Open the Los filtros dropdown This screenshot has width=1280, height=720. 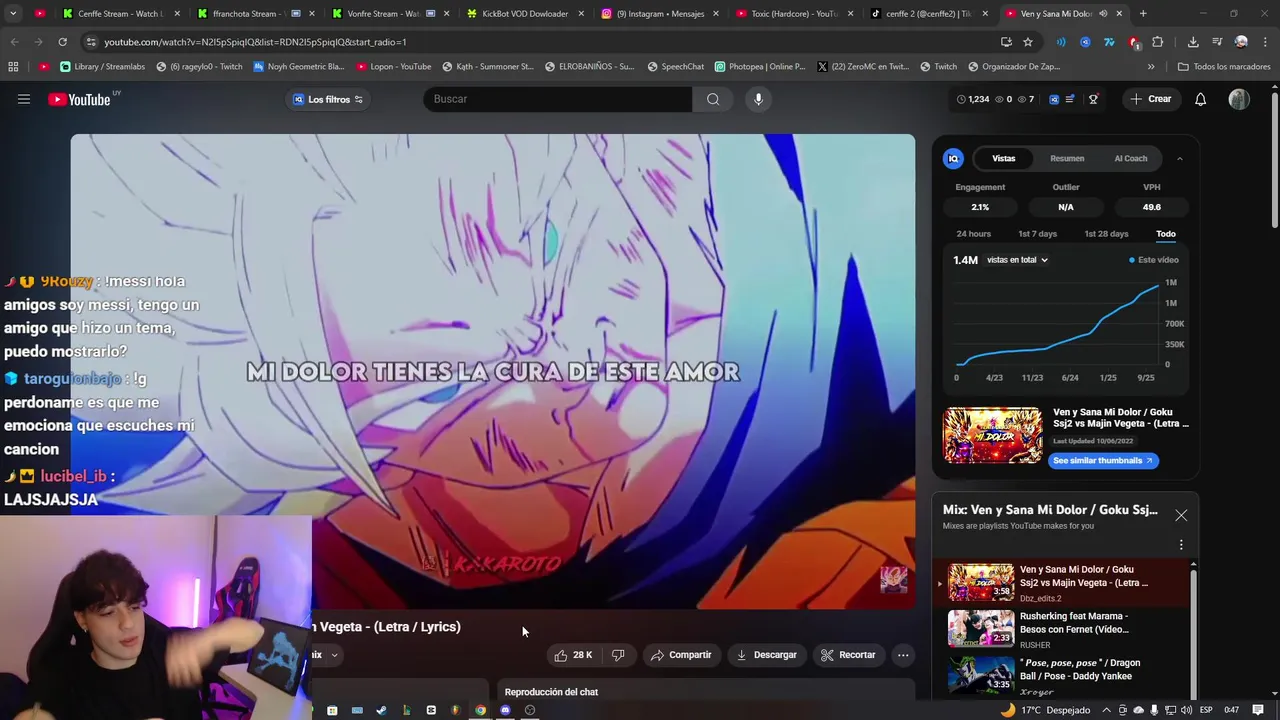click(x=328, y=99)
